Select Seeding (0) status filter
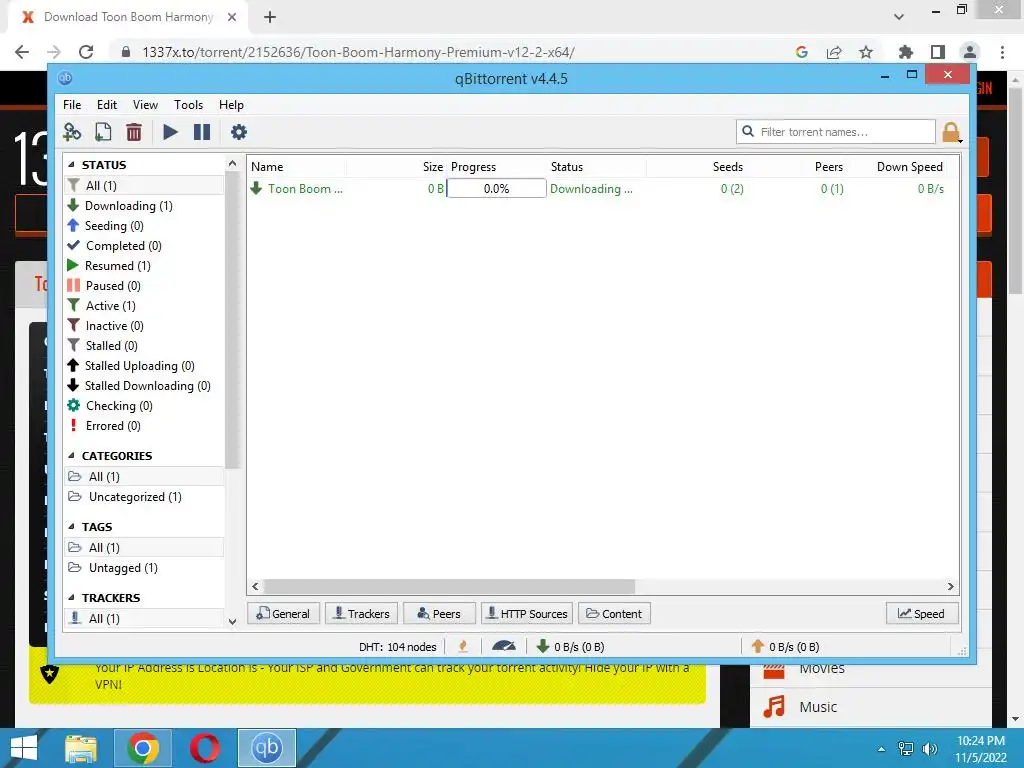The width and height of the screenshot is (1024, 768). [144, 226]
